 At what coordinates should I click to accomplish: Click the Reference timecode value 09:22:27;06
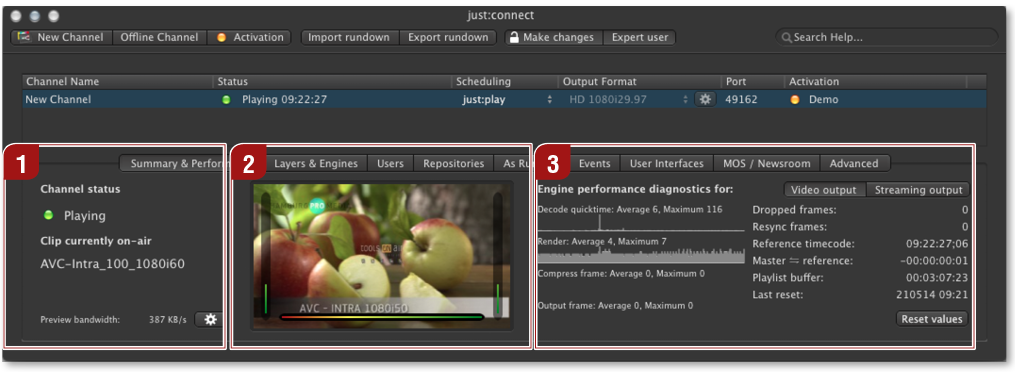(936, 244)
